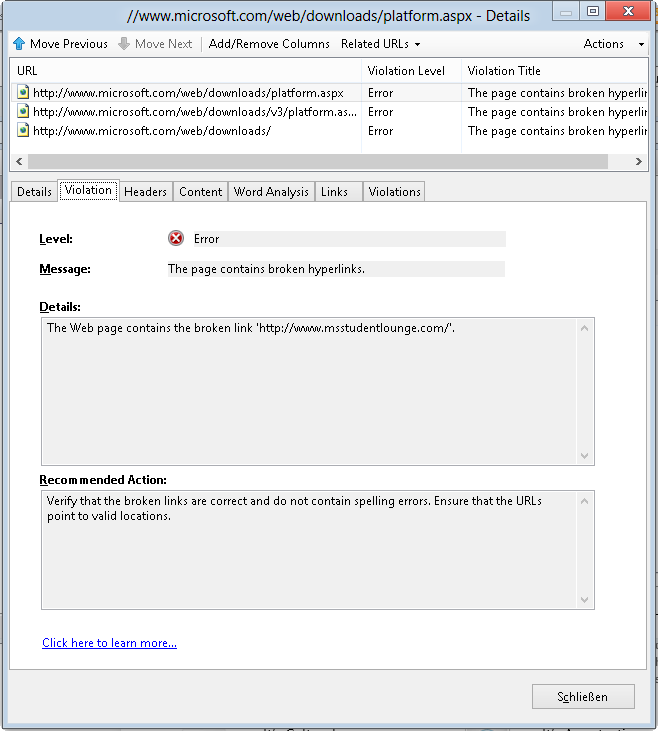Open the Violations tab
Image resolution: width=658 pixels, height=731 pixels.
pyautogui.click(x=394, y=192)
